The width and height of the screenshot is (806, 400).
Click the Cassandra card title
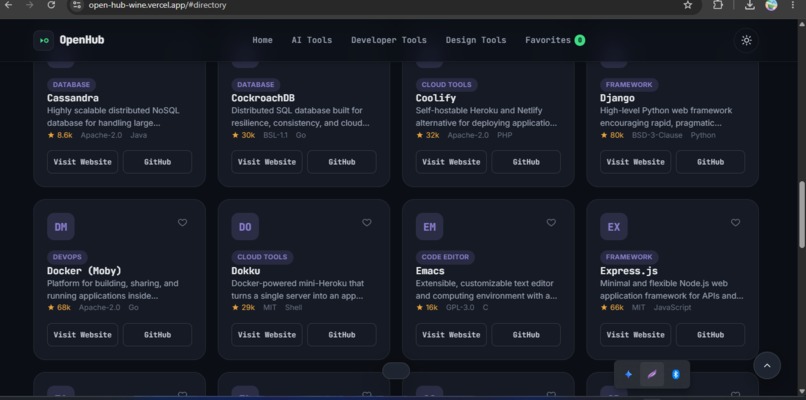pos(73,98)
